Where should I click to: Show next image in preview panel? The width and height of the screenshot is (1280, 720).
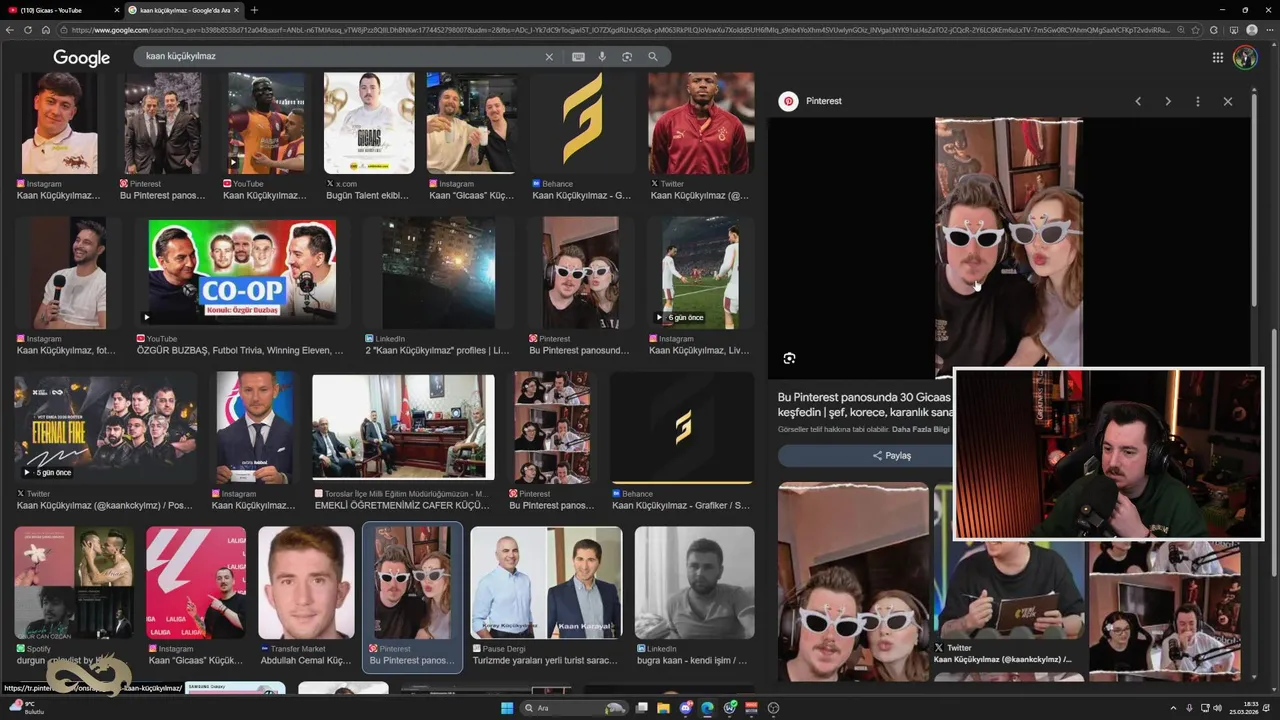click(x=1167, y=101)
